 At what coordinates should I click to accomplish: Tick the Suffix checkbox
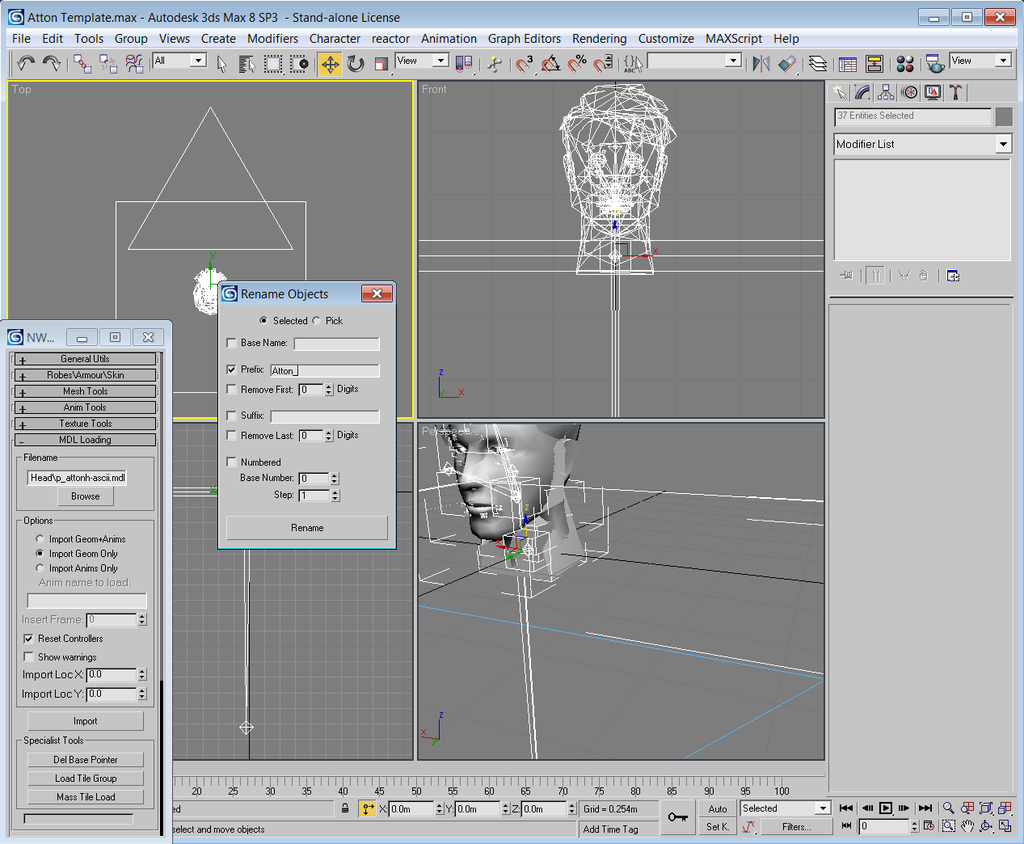(x=231, y=415)
